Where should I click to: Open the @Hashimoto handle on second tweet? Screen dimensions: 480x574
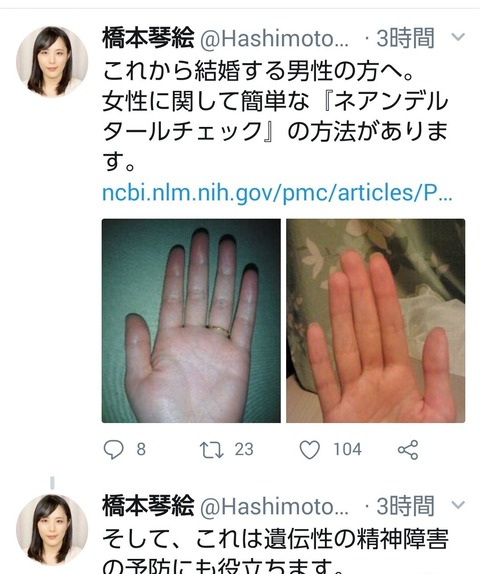click(x=274, y=507)
